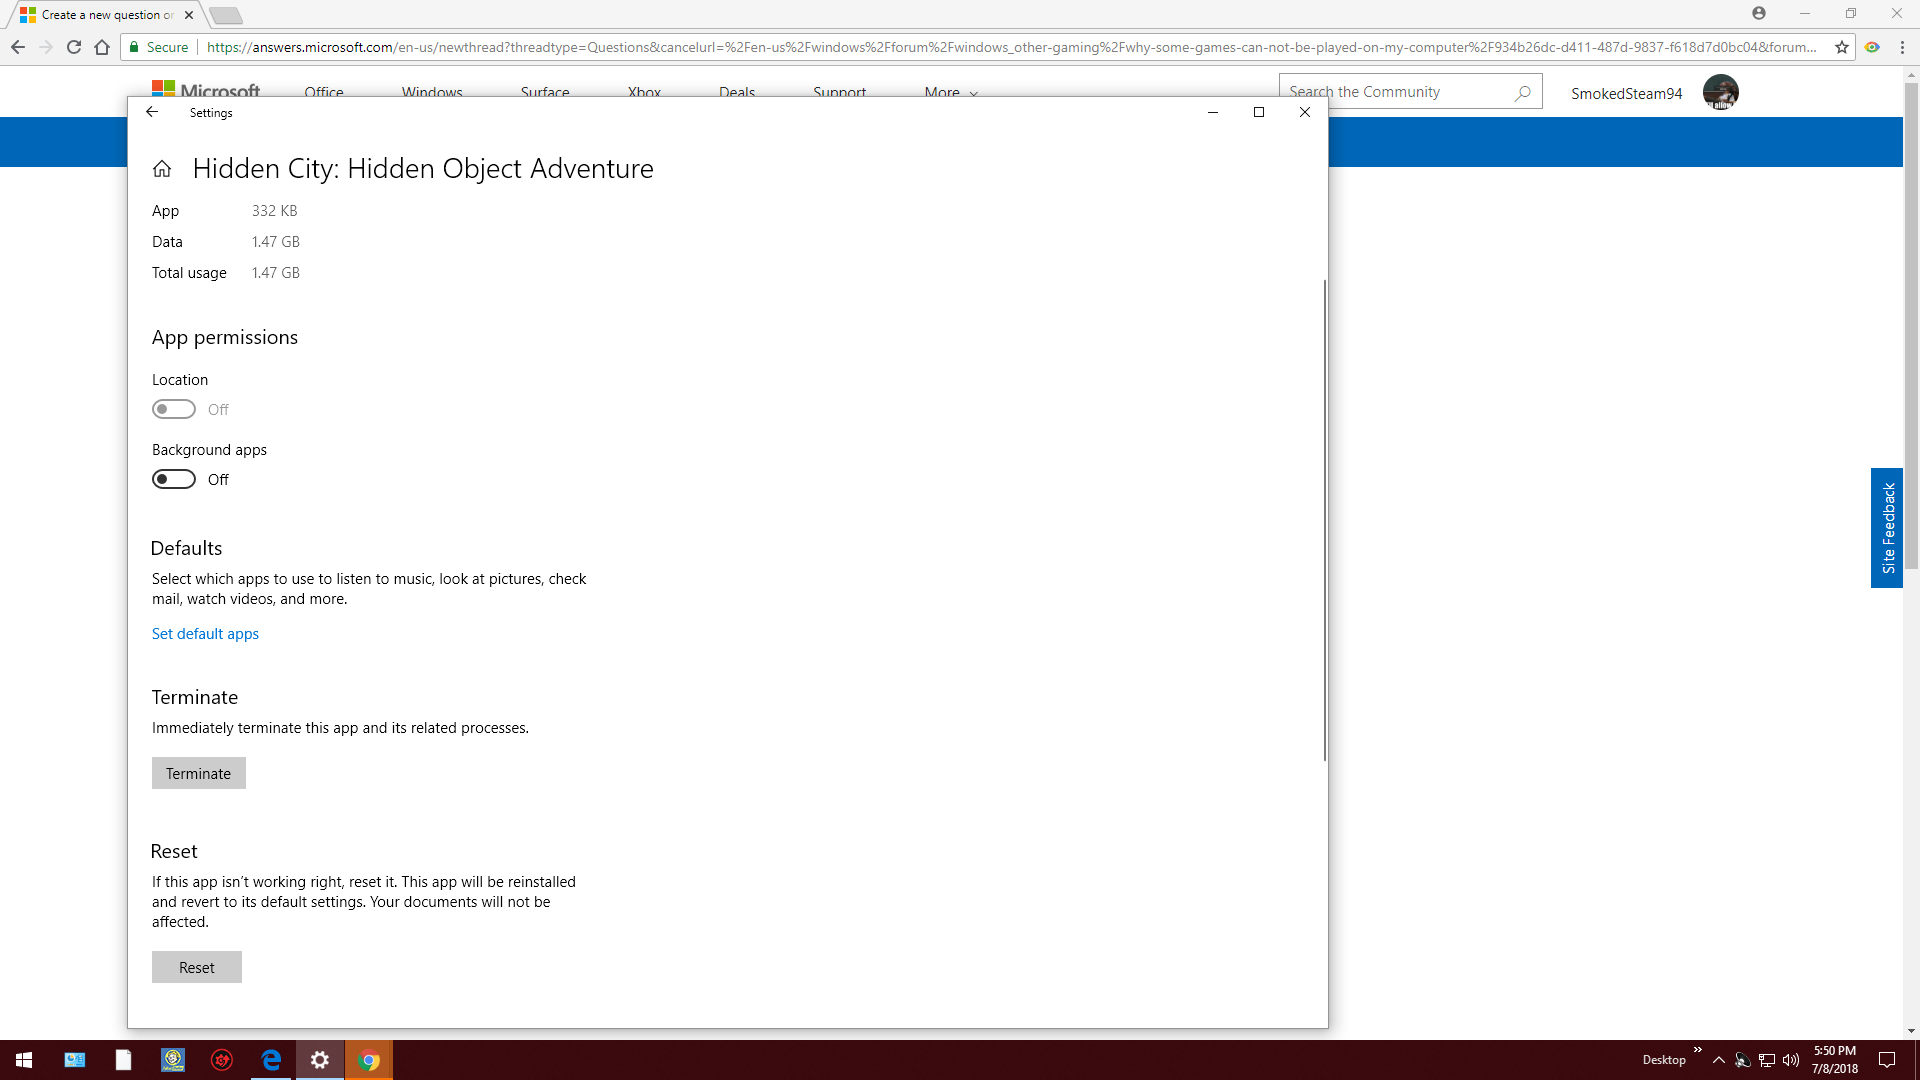The image size is (1920, 1080).
Task: Click the Reset button
Action: click(x=197, y=967)
